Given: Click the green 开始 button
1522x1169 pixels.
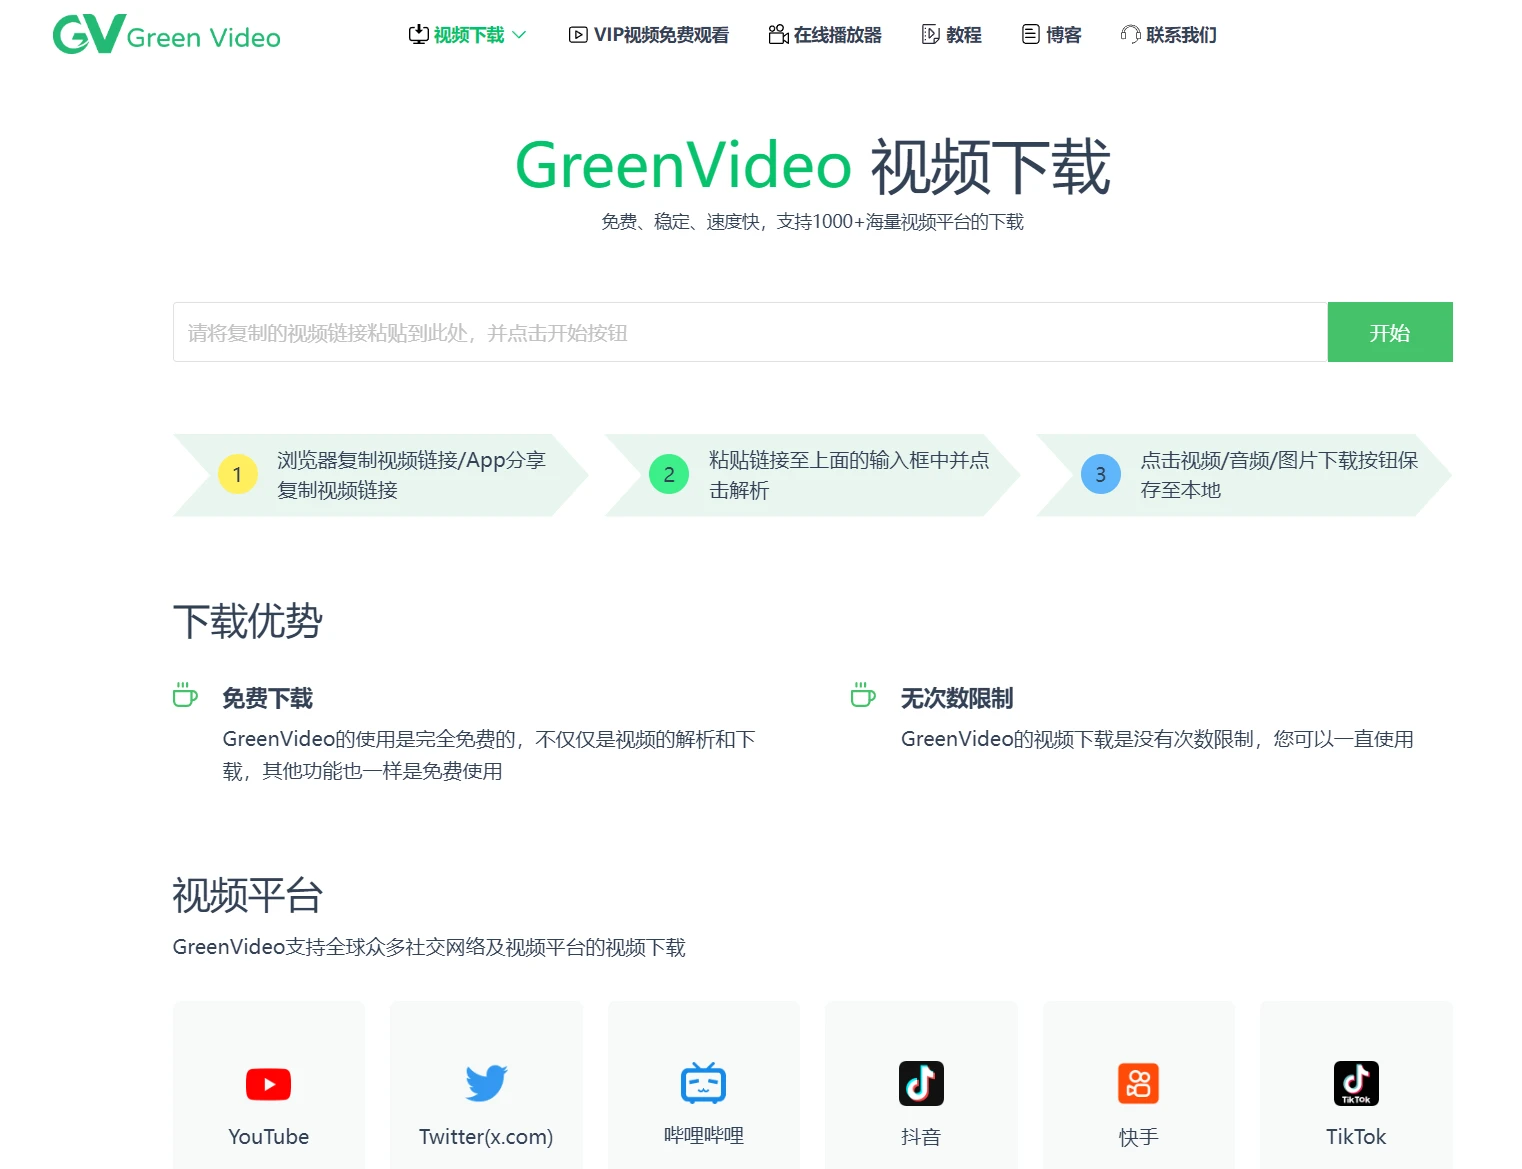Looking at the screenshot, I should coord(1390,332).
